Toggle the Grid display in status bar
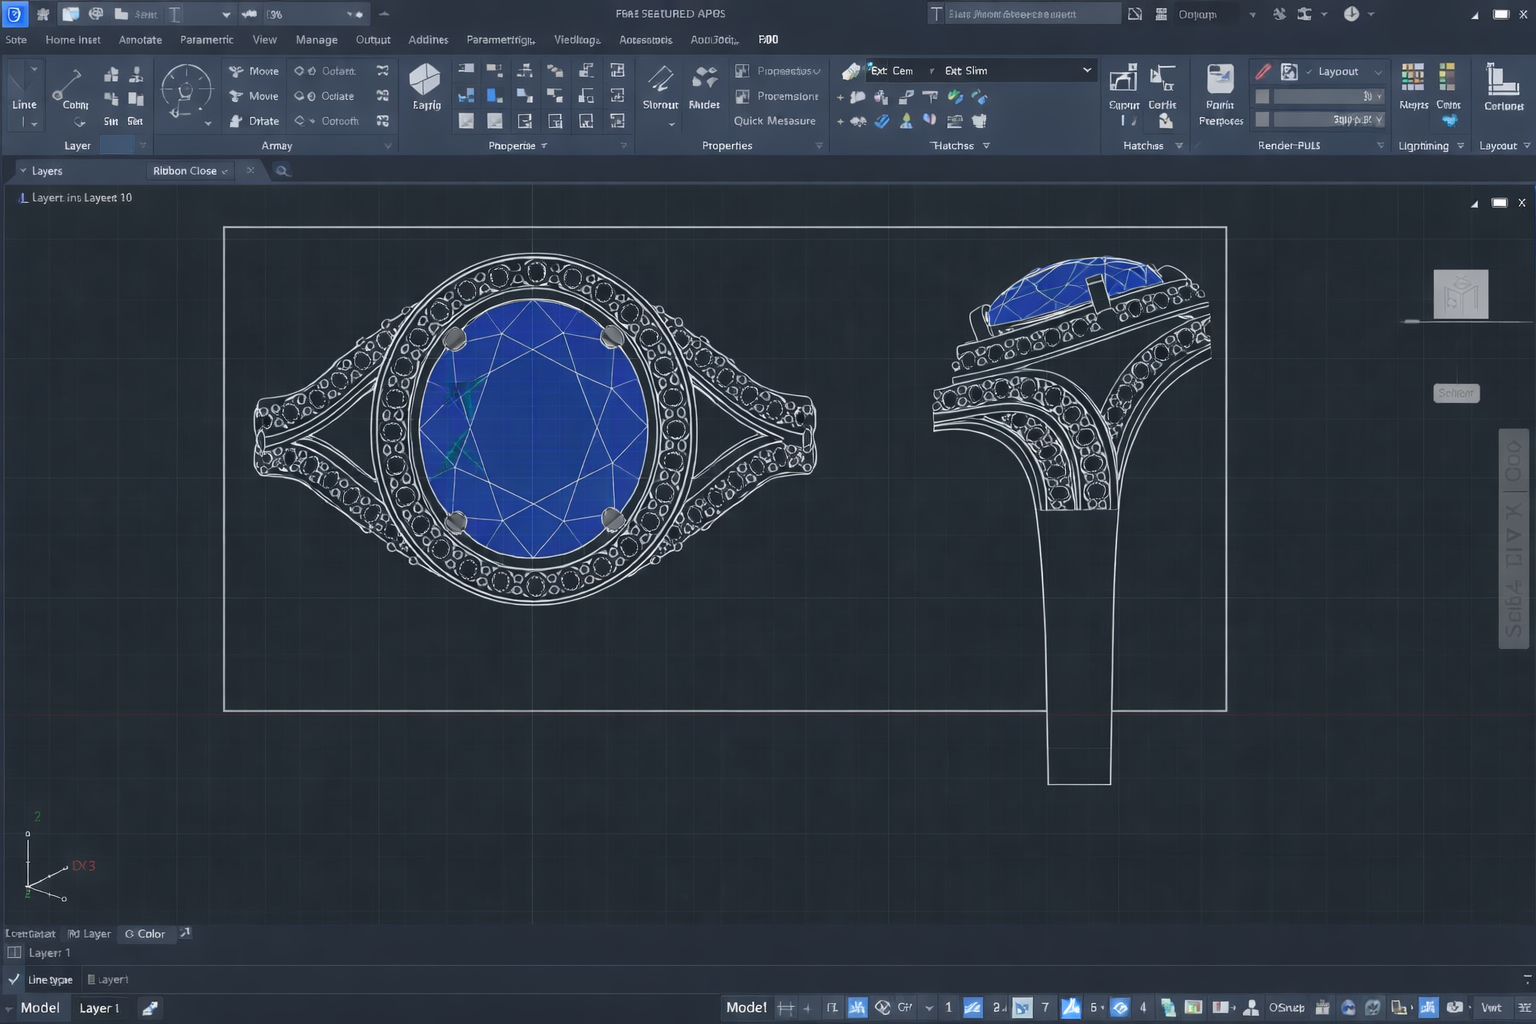The image size is (1536, 1024). 786,1007
